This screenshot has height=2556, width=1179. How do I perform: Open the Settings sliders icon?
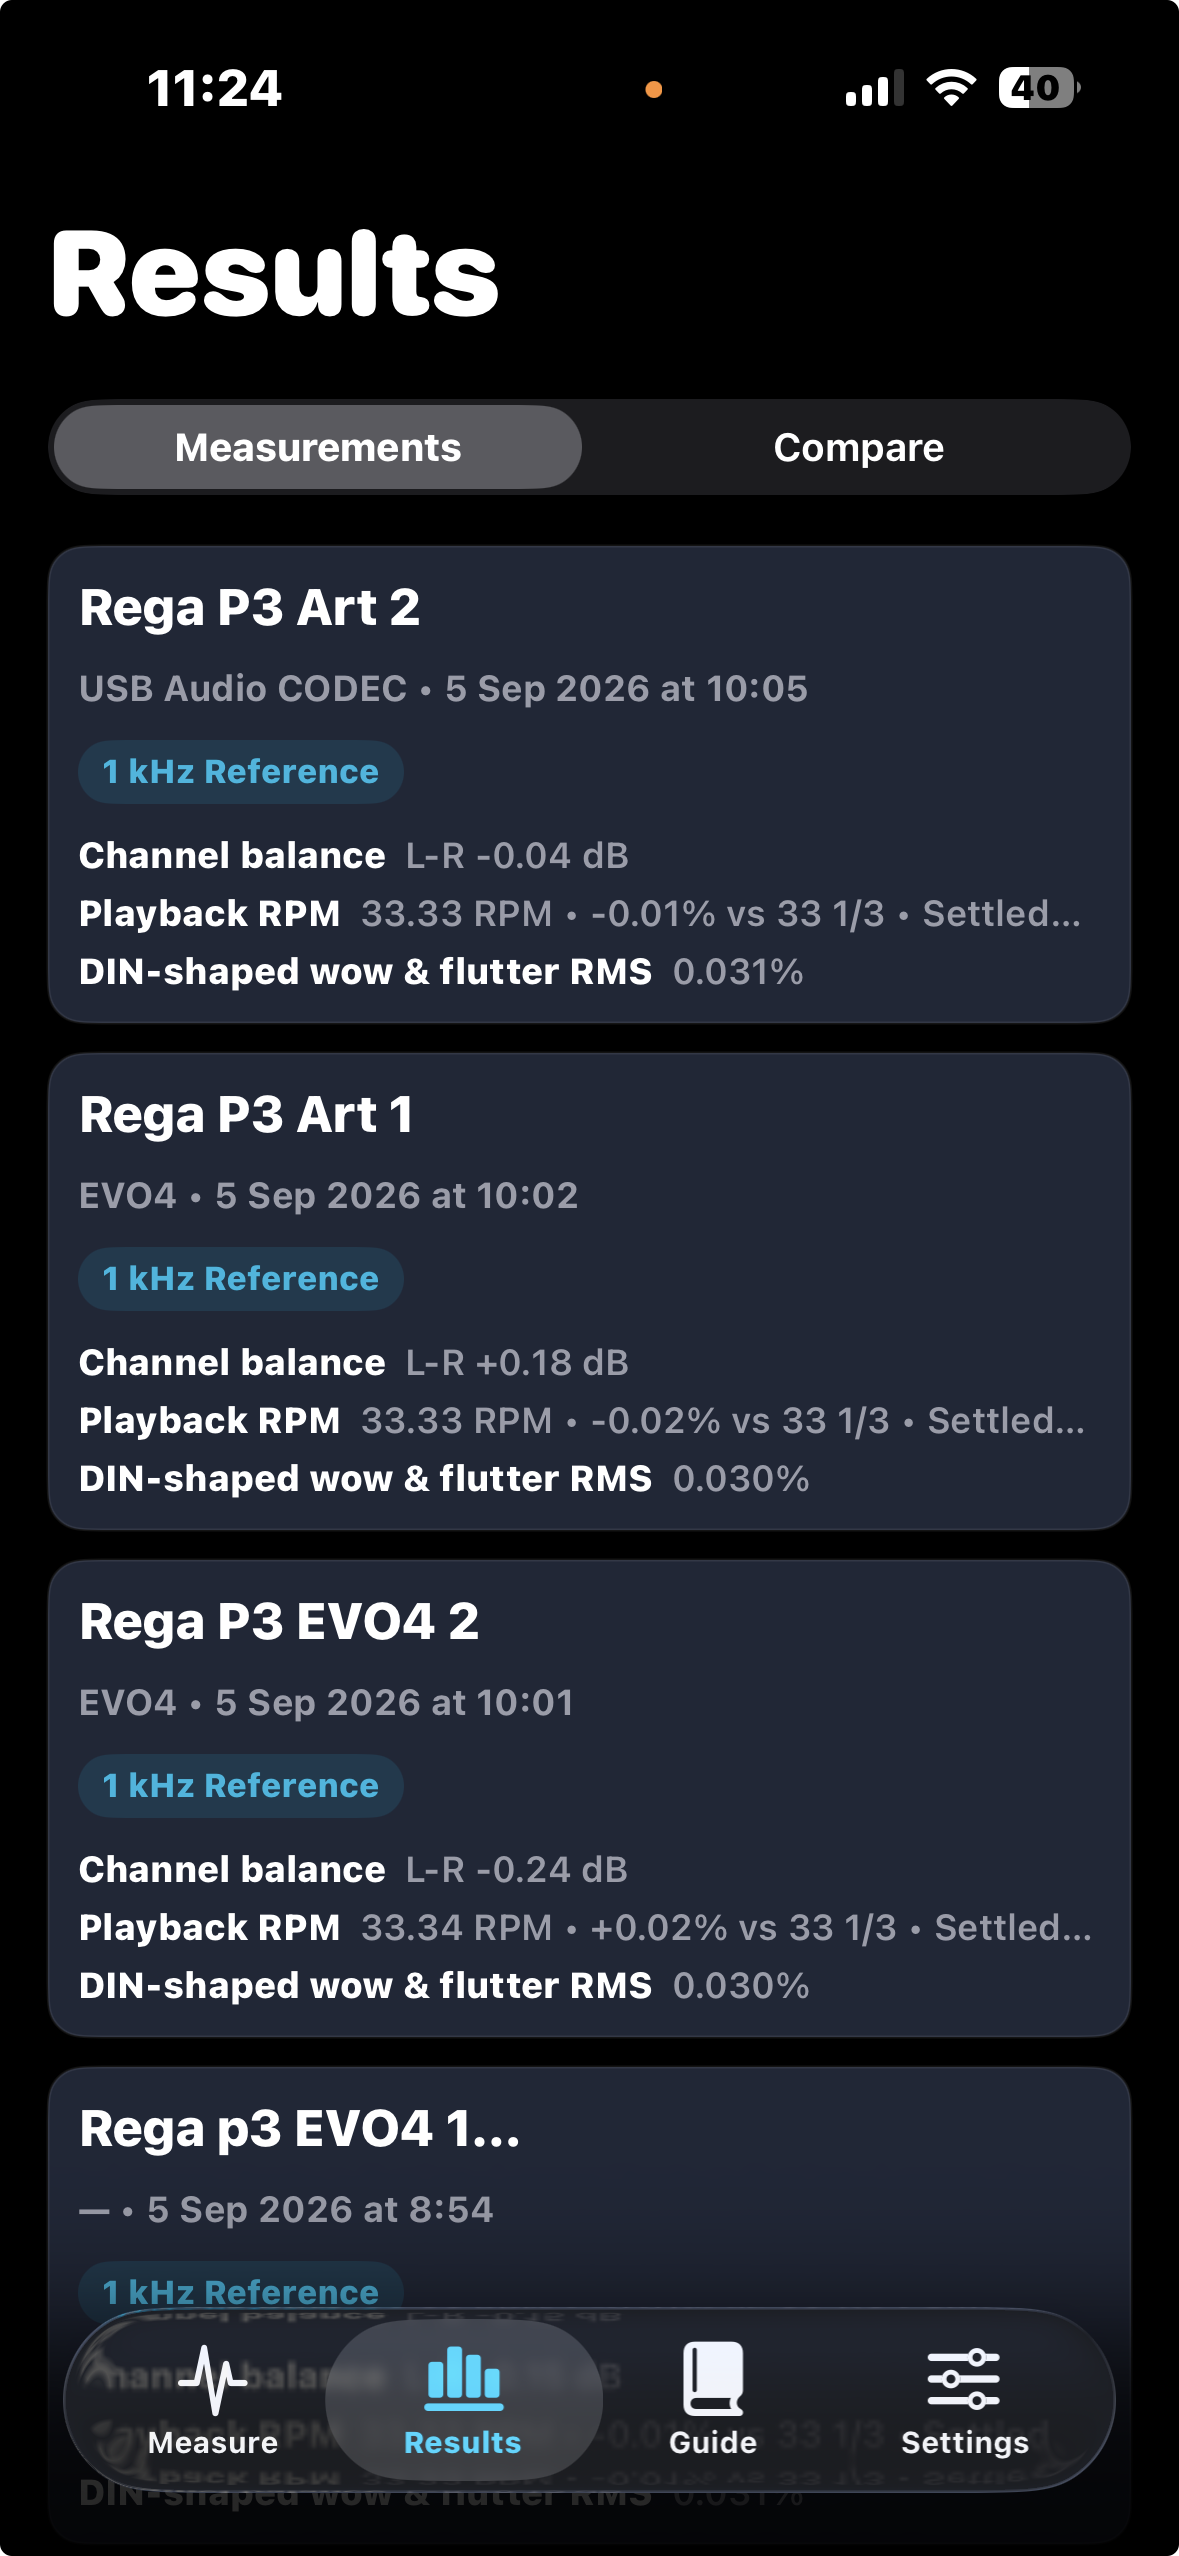pyautogui.click(x=964, y=2379)
